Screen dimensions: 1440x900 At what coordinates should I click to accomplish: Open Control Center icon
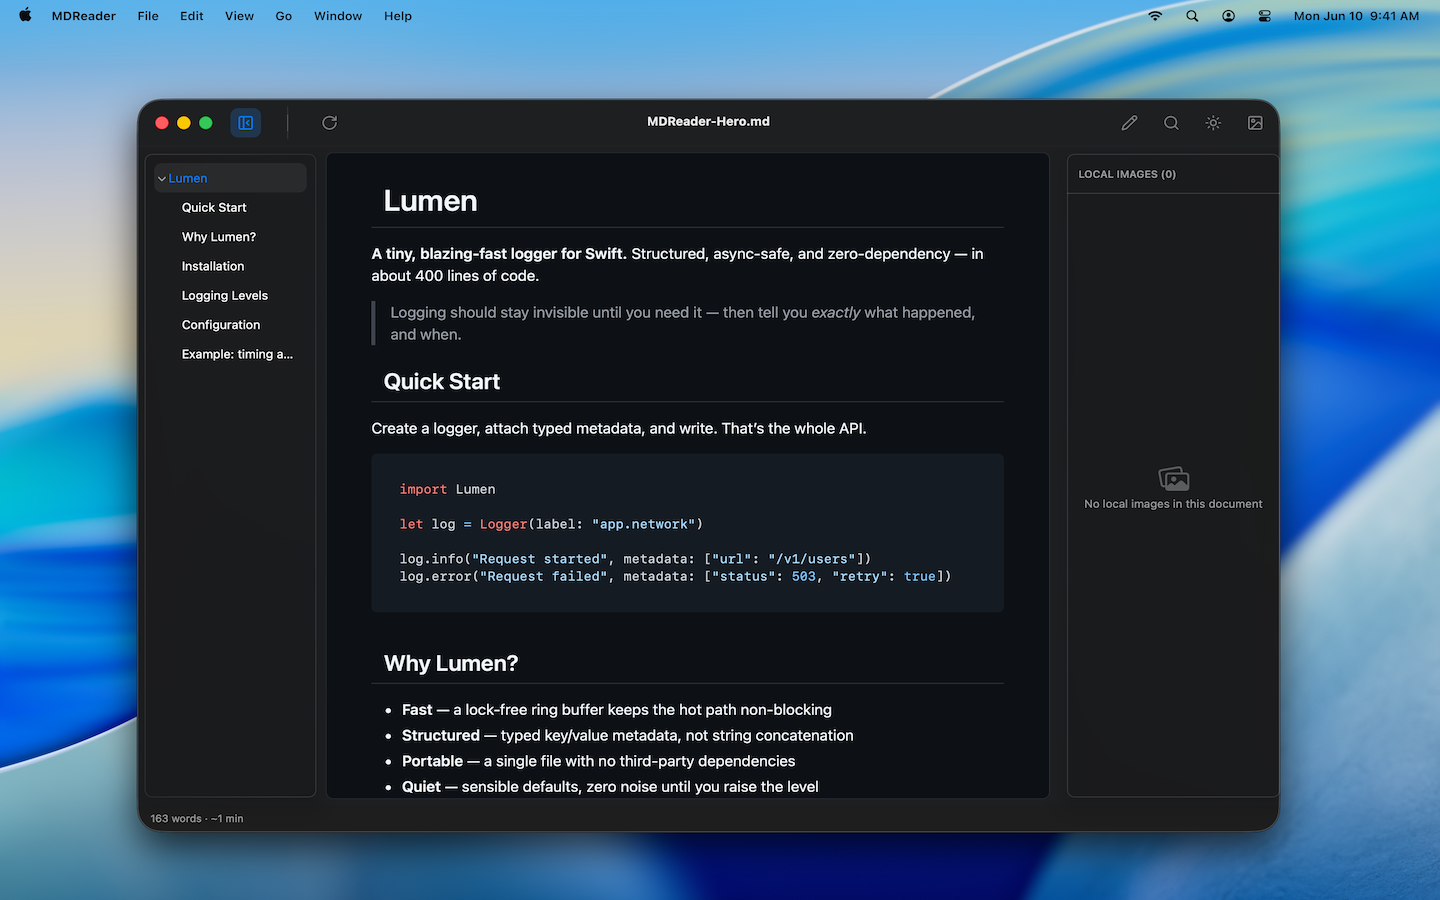pyautogui.click(x=1265, y=16)
